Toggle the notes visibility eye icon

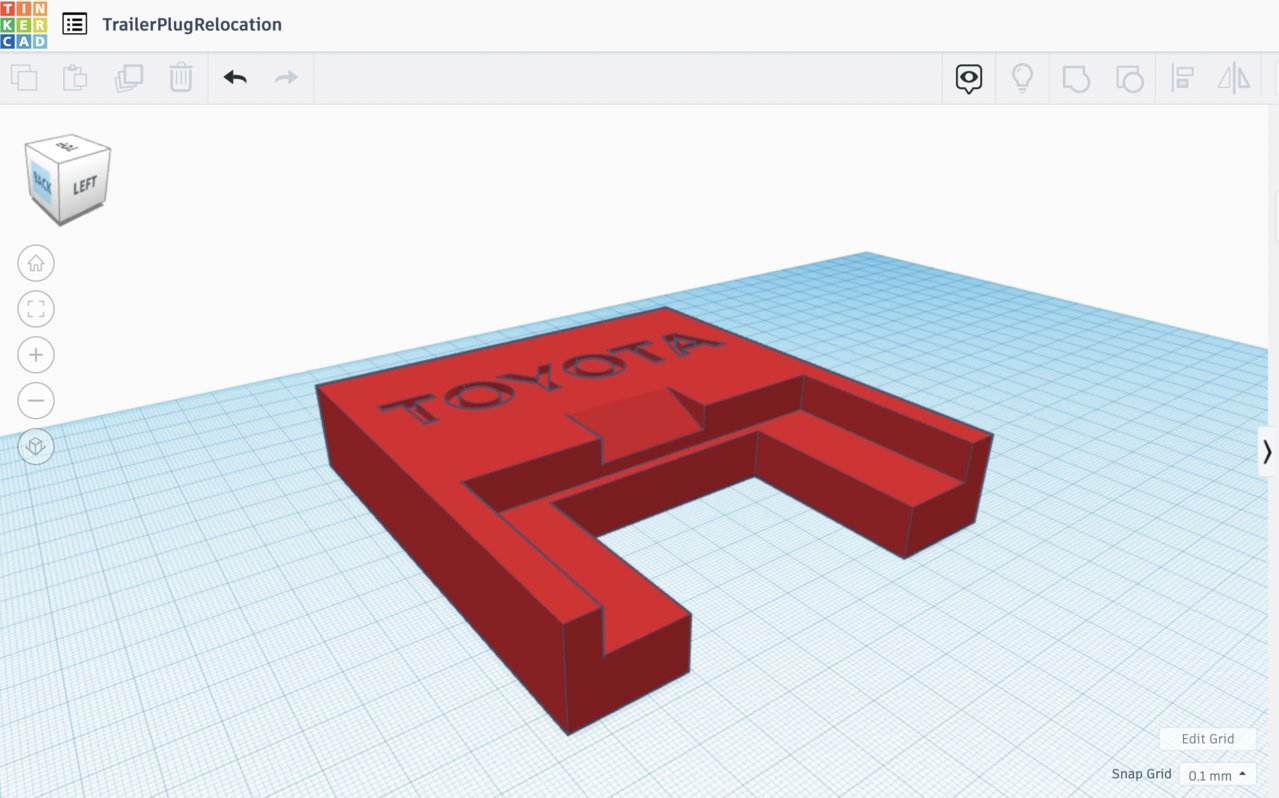click(x=969, y=79)
